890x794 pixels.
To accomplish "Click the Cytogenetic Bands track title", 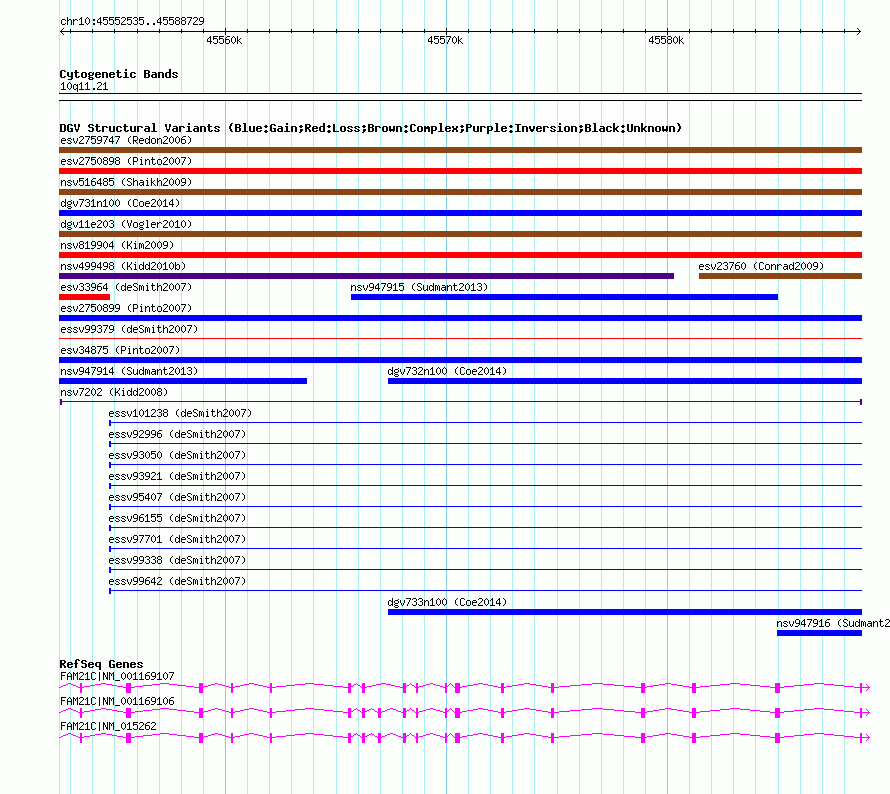I will pos(119,74).
